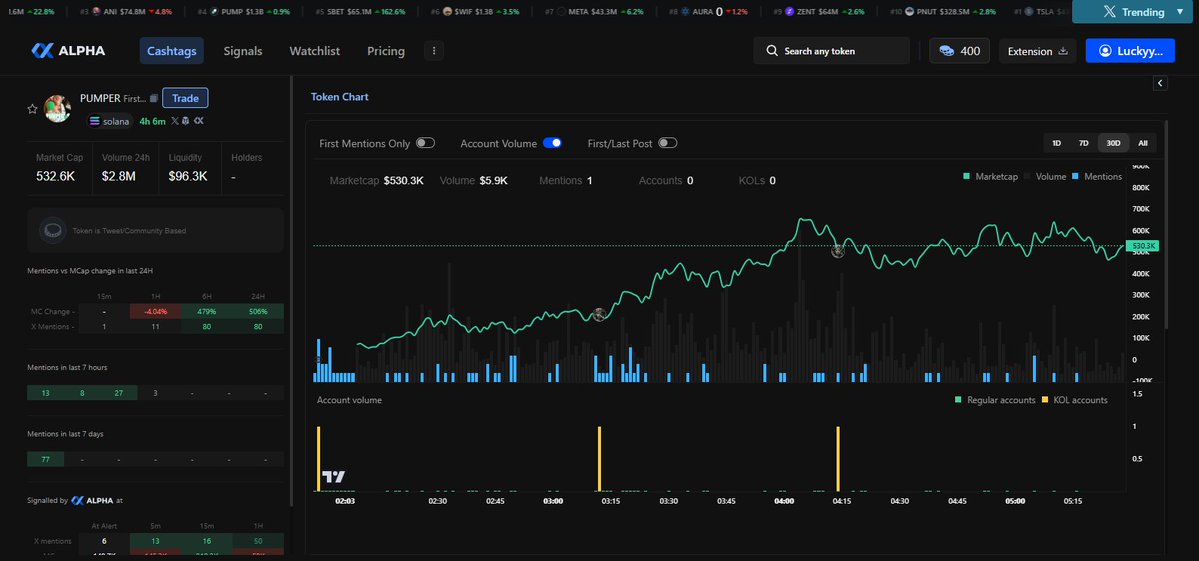This screenshot has height=561, width=1199.
Task: Select the 7D chart range
Action: [x=1084, y=143]
